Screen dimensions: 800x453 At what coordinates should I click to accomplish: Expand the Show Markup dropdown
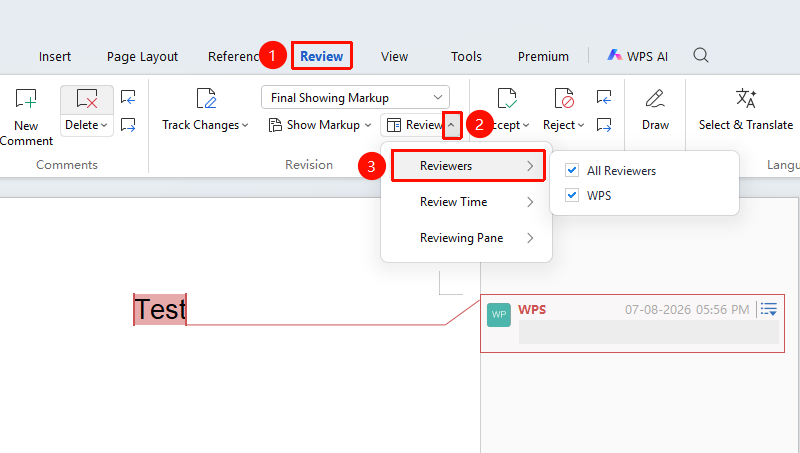(368, 125)
